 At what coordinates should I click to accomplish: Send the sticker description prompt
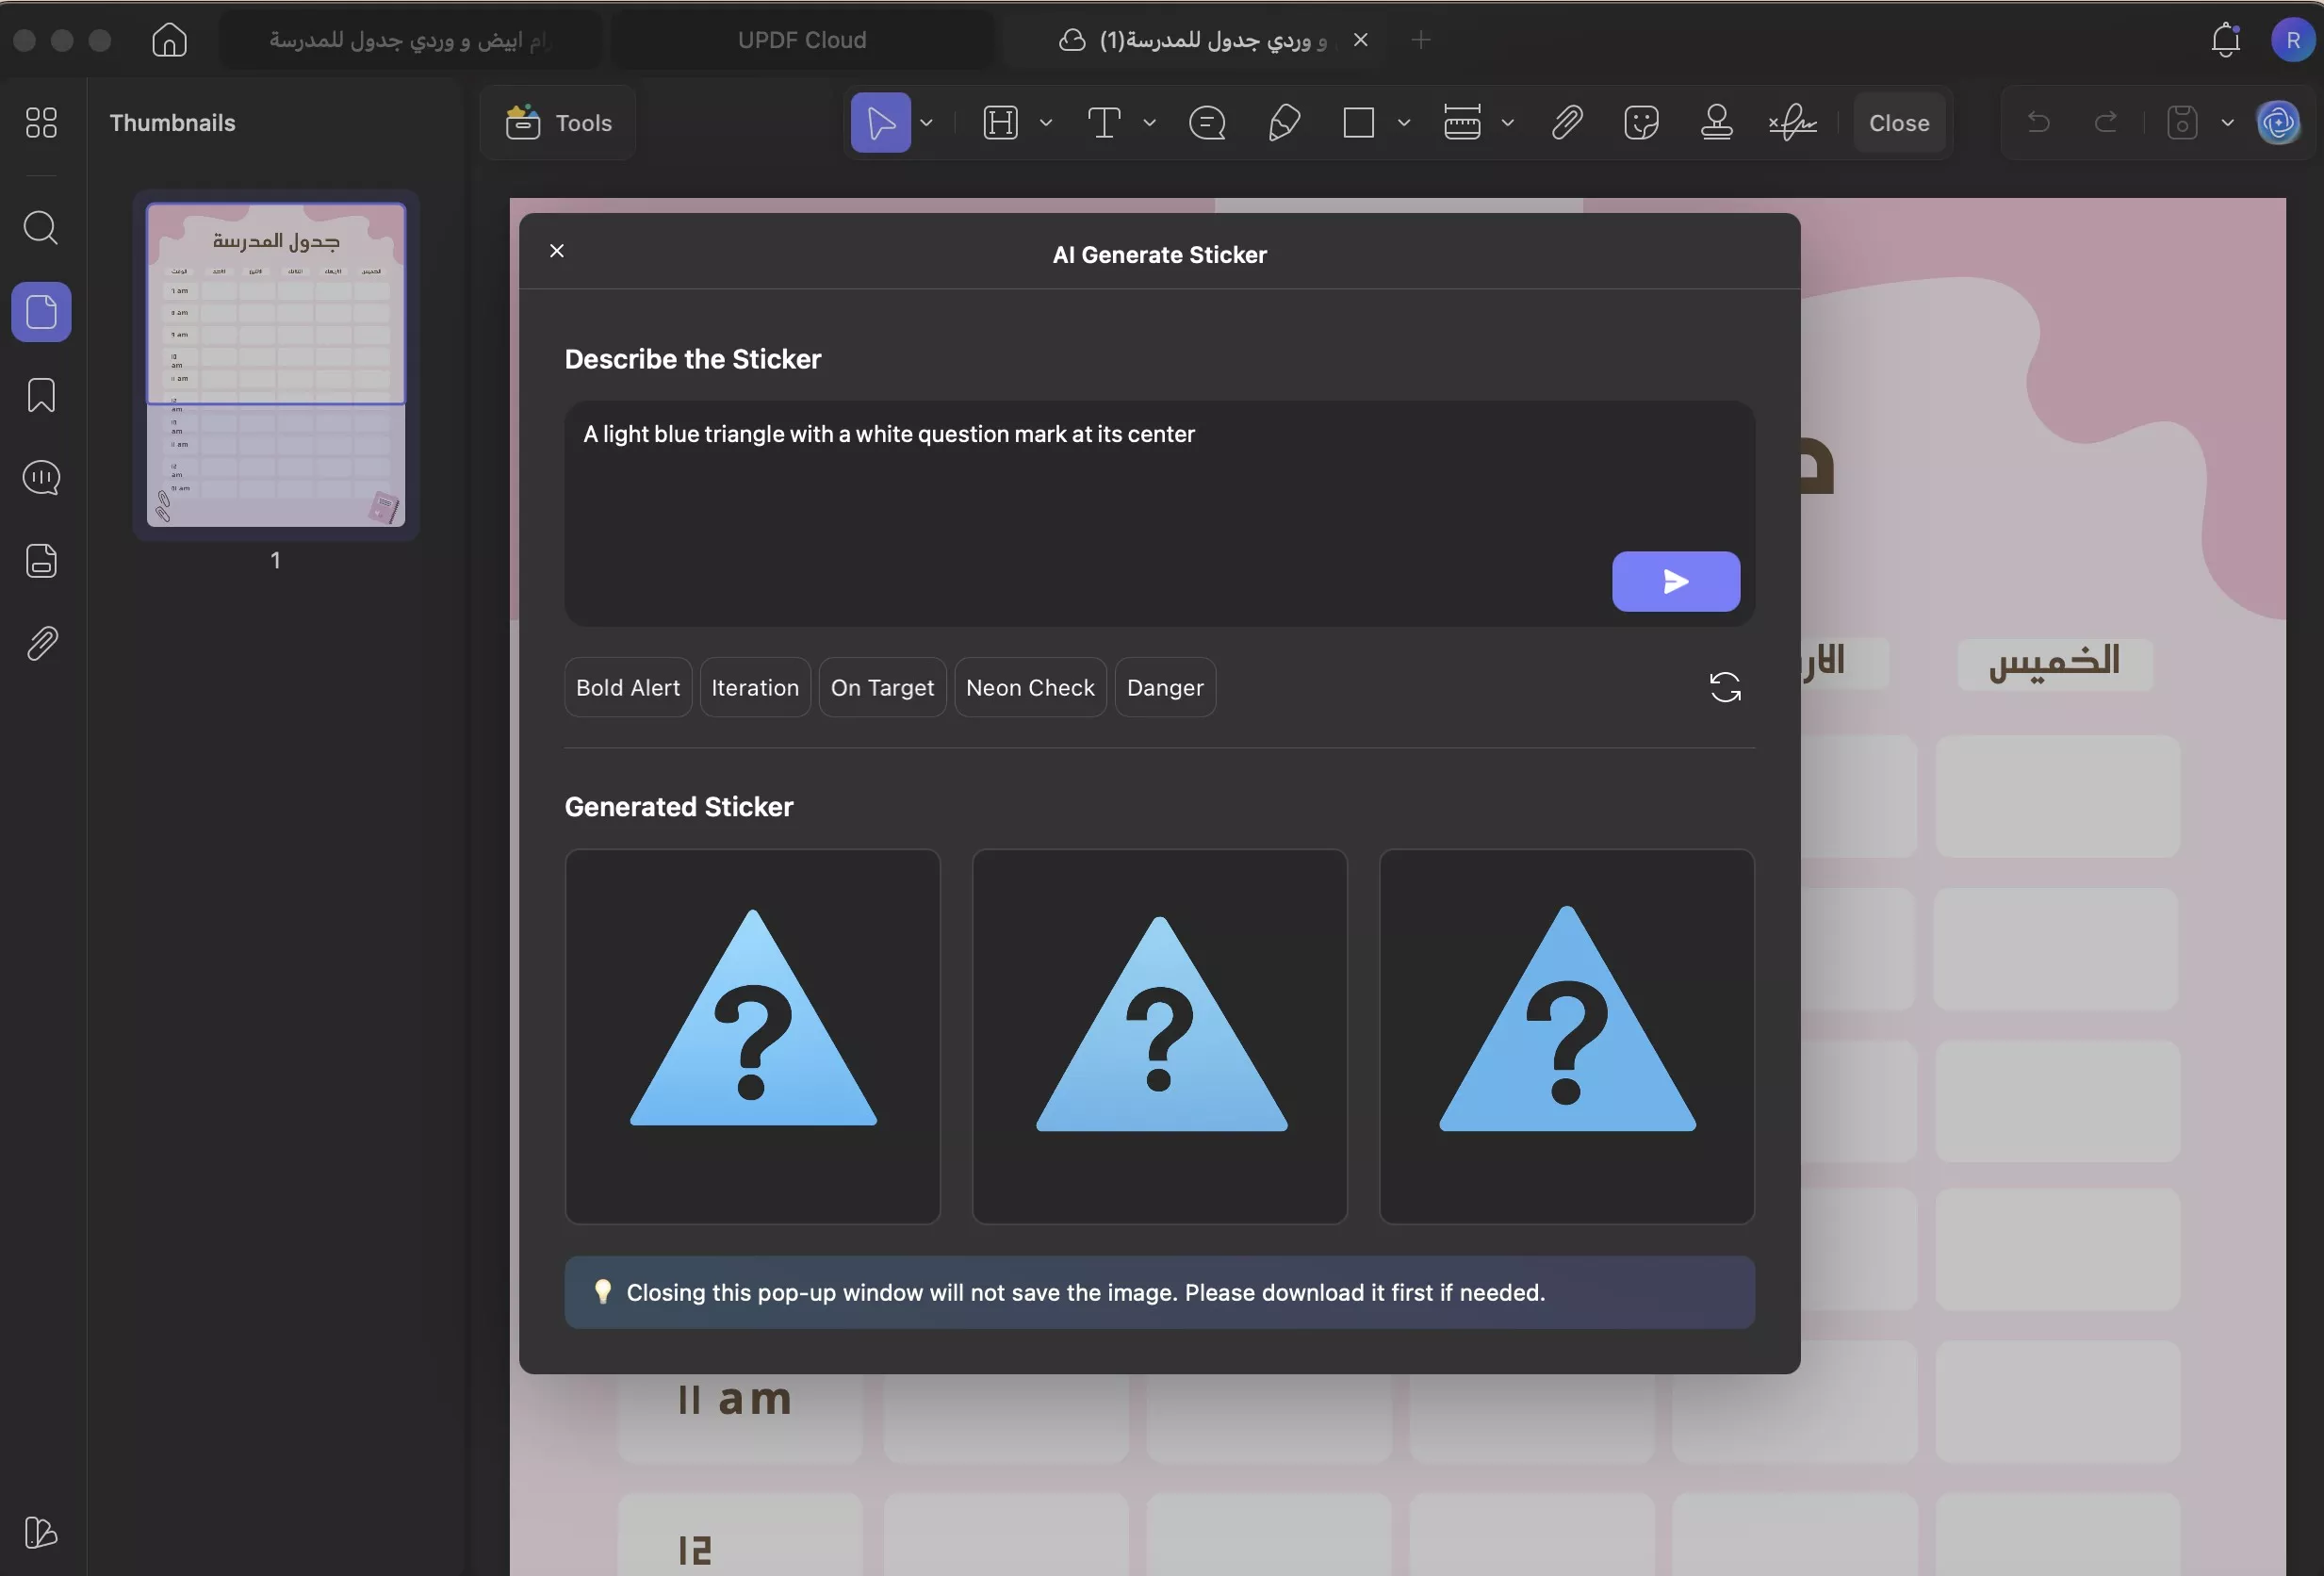[1675, 581]
